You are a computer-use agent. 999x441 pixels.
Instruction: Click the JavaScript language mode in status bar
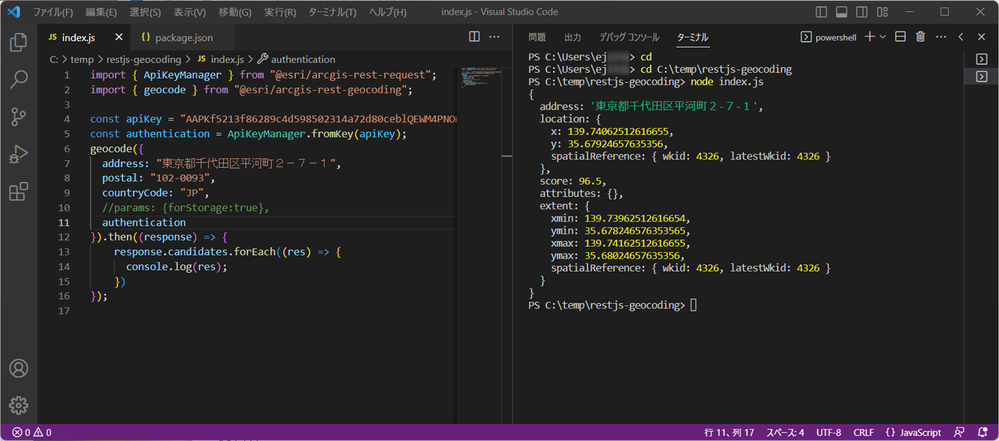click(914, 433)
